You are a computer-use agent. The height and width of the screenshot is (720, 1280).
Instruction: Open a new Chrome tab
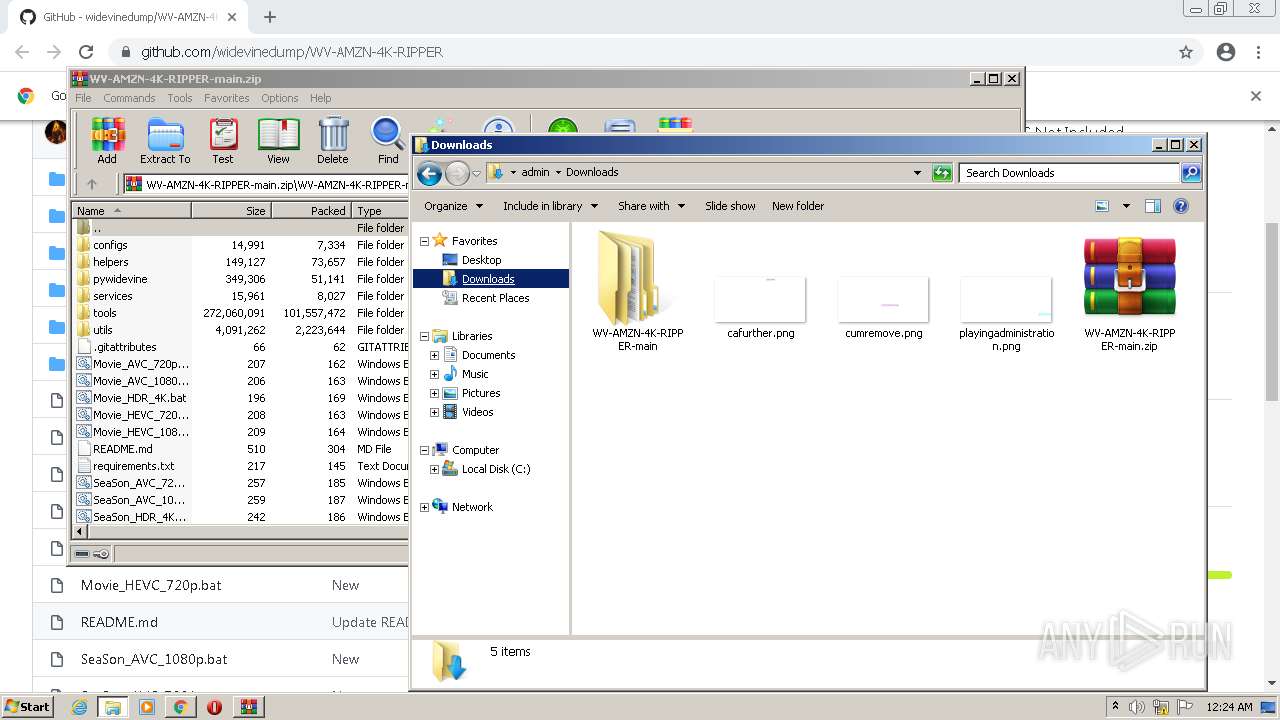coord(269,17)
